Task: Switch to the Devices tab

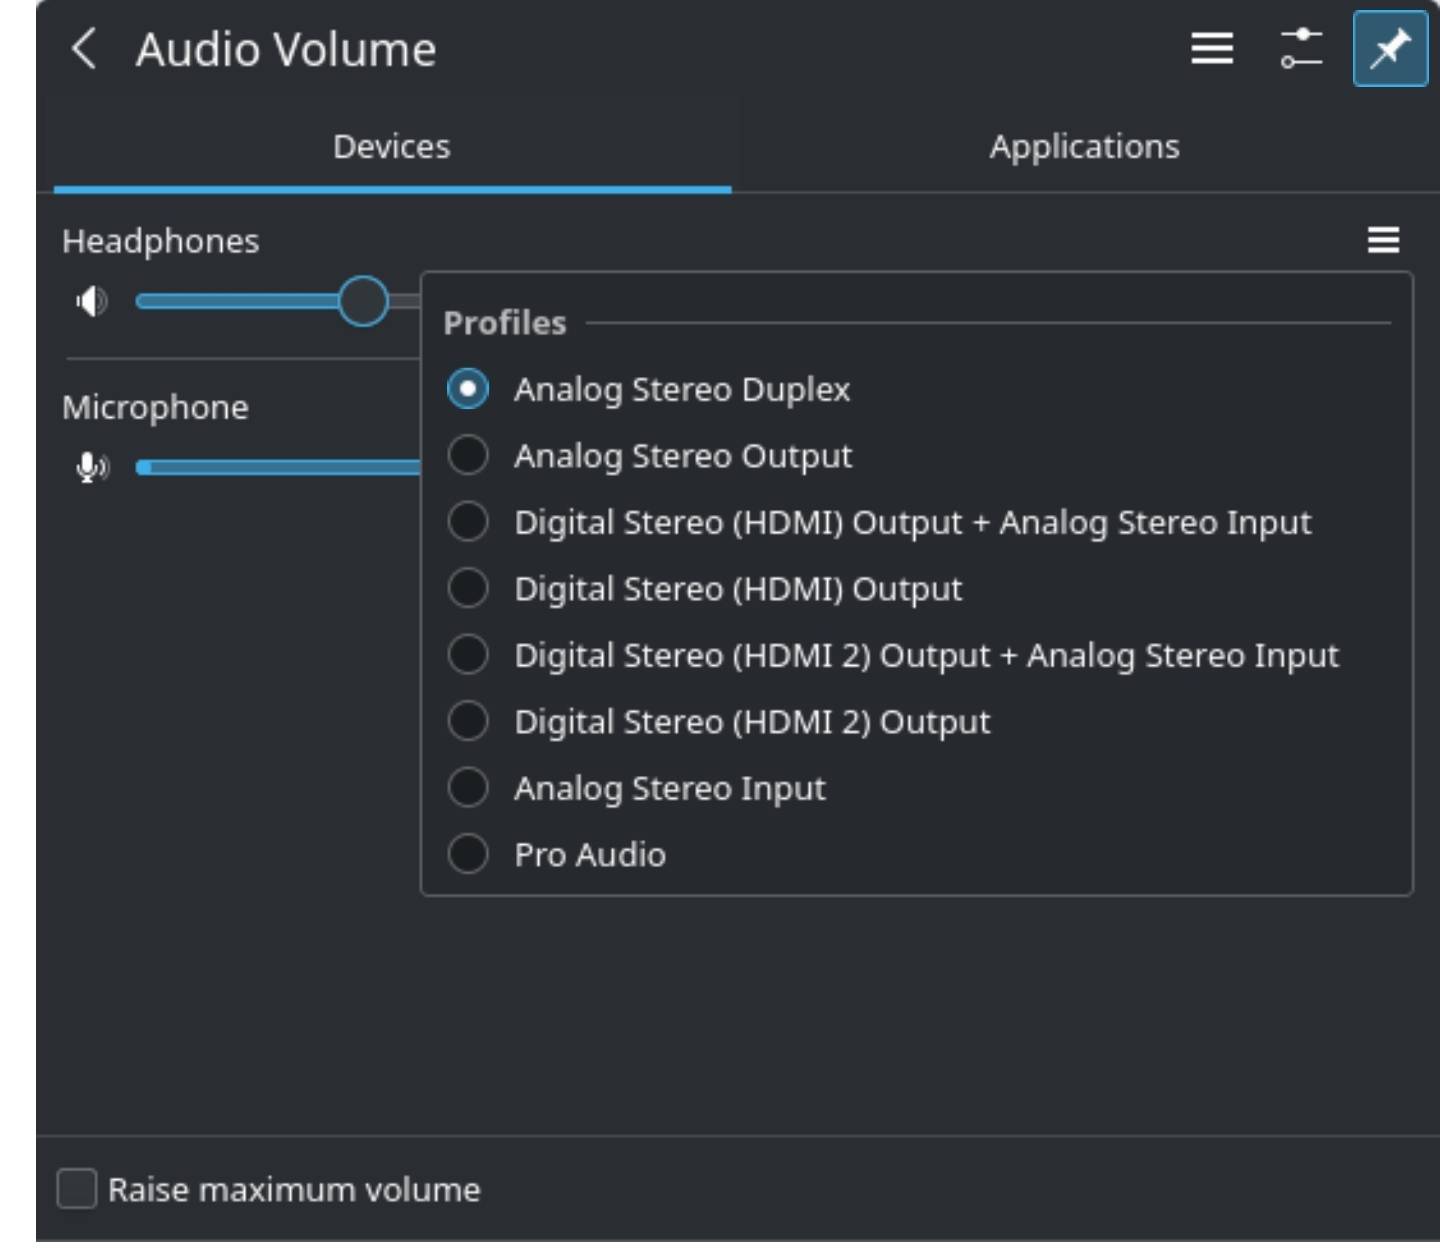Action: pyautogui.click(x=391, y=147)
